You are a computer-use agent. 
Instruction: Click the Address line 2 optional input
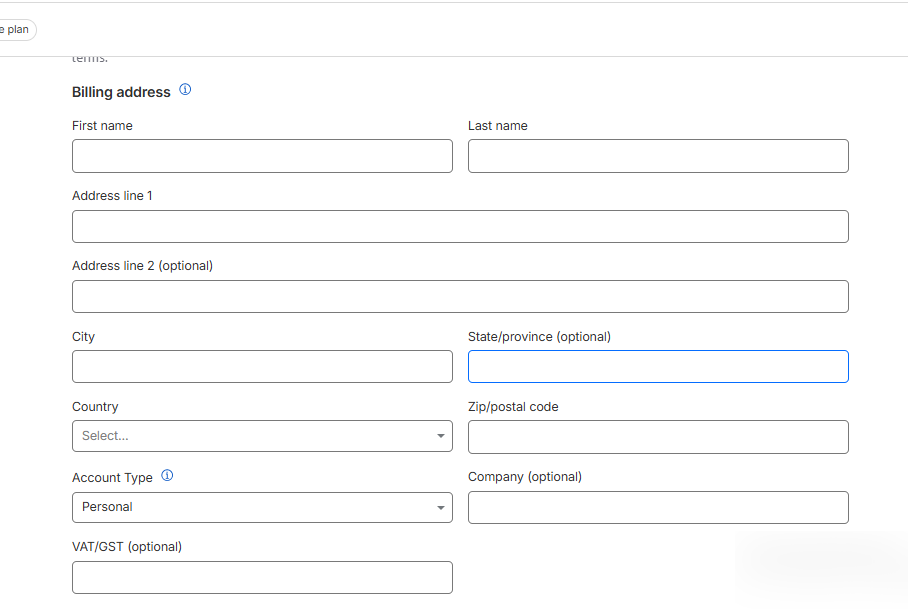pos(460,296)
